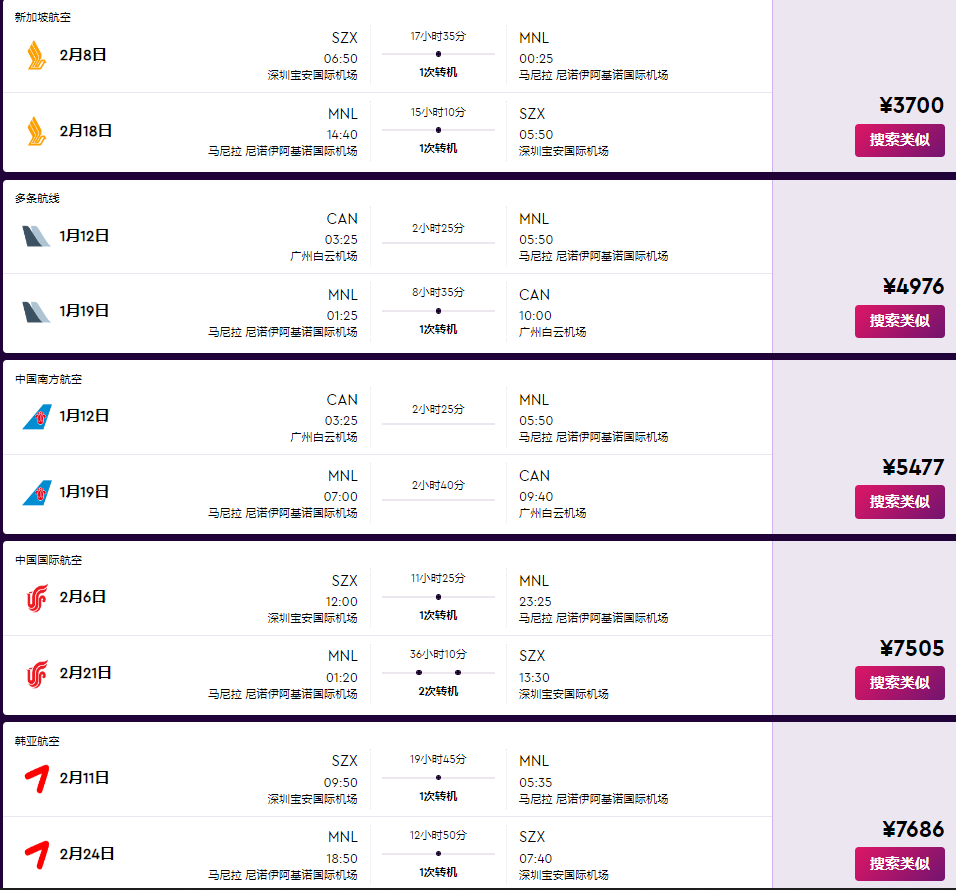Click the 36小时10分 flight duration
956x890 pixels.
tap(438, 654)
